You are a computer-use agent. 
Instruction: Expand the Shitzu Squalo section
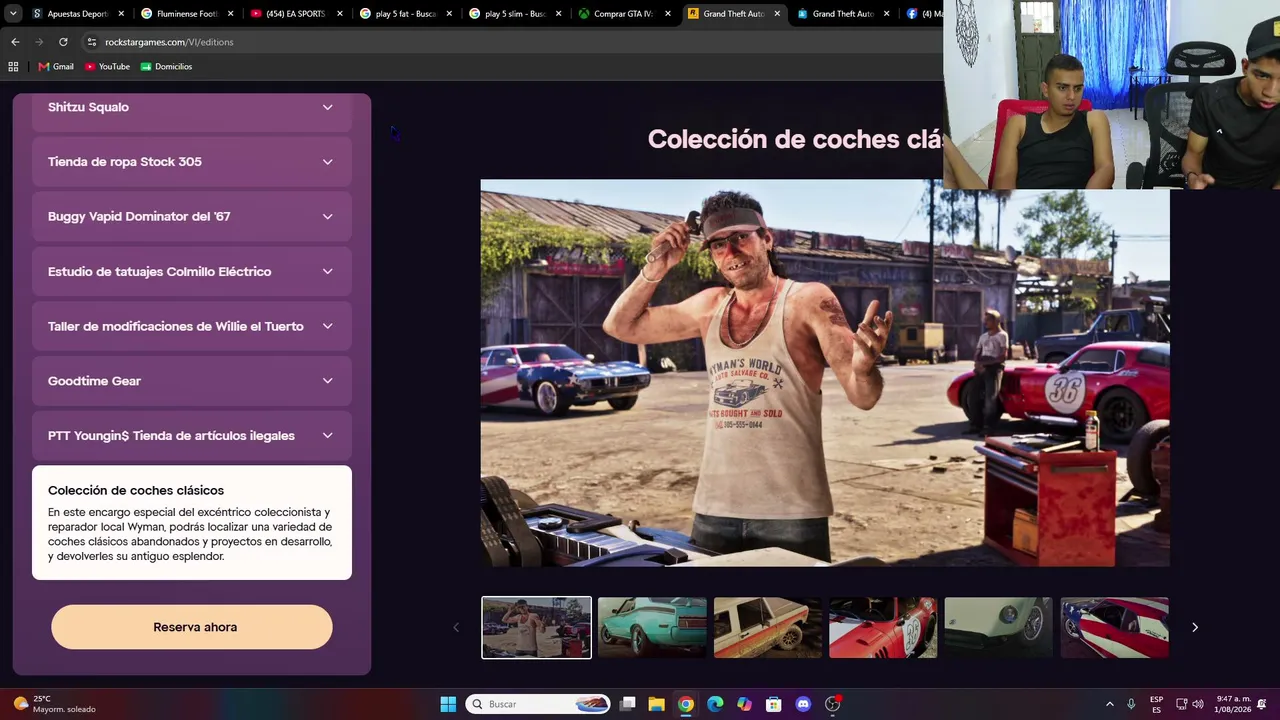click(x=192, y=110)
